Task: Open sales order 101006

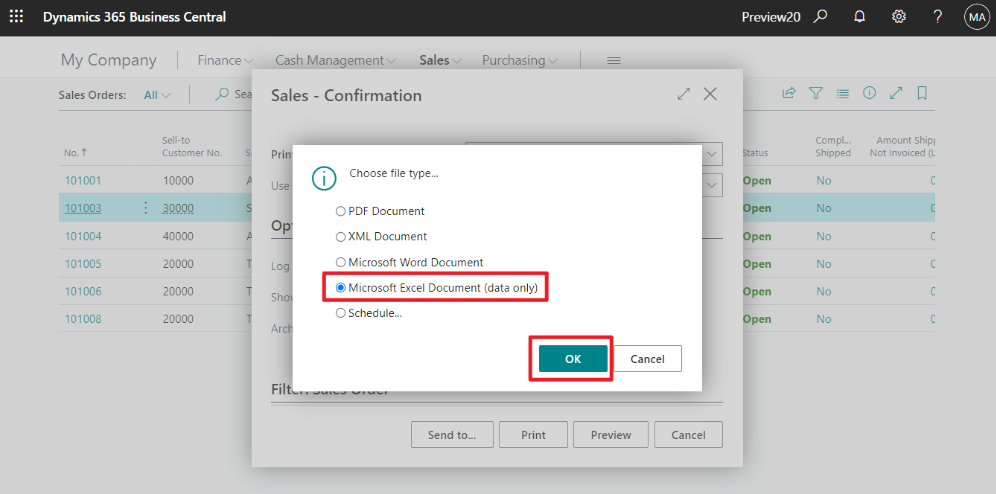Action: click(x=83, y=291)
